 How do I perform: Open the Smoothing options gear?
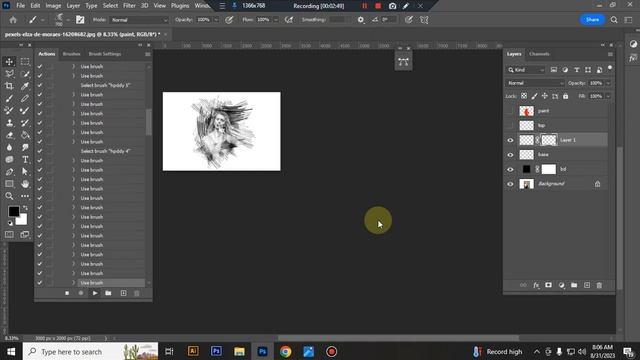tap(360, 20)
